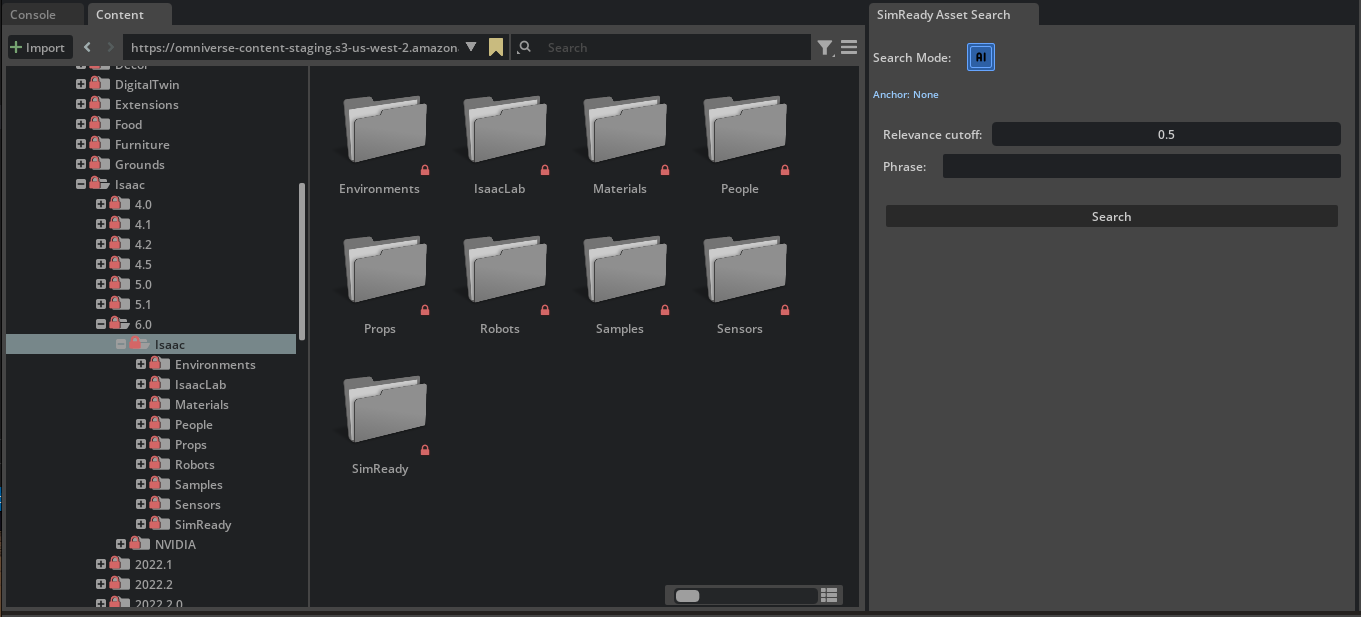Go forward with the right arrow
This screenshot has height=617, width=1361.
coord(109,47)
